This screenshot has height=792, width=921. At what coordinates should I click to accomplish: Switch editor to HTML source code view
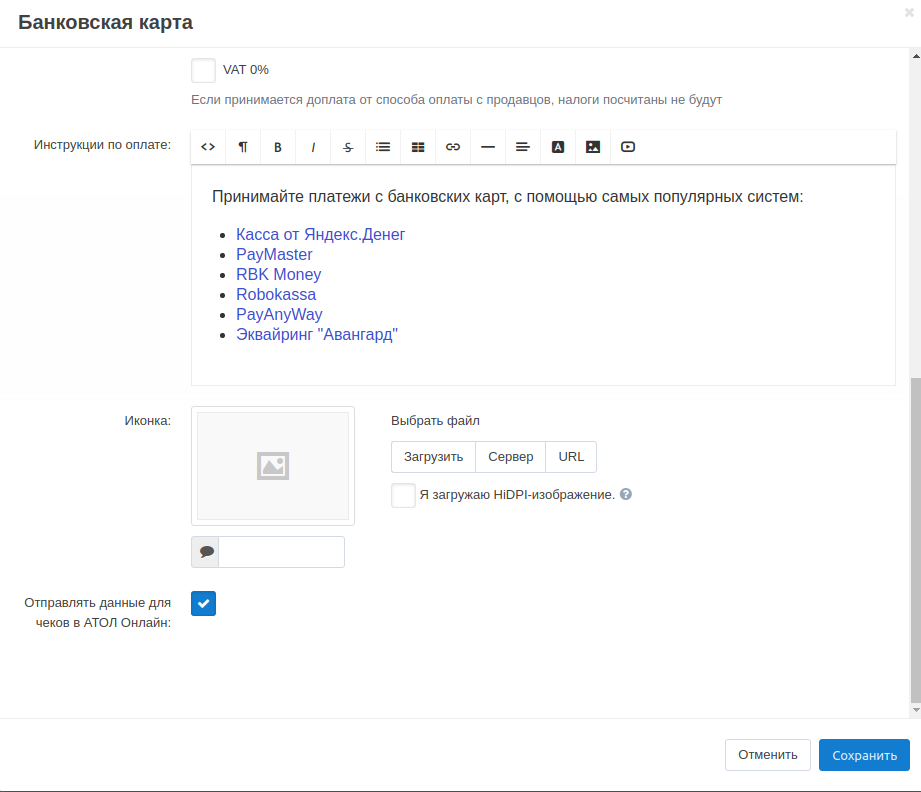click(208, 147)
